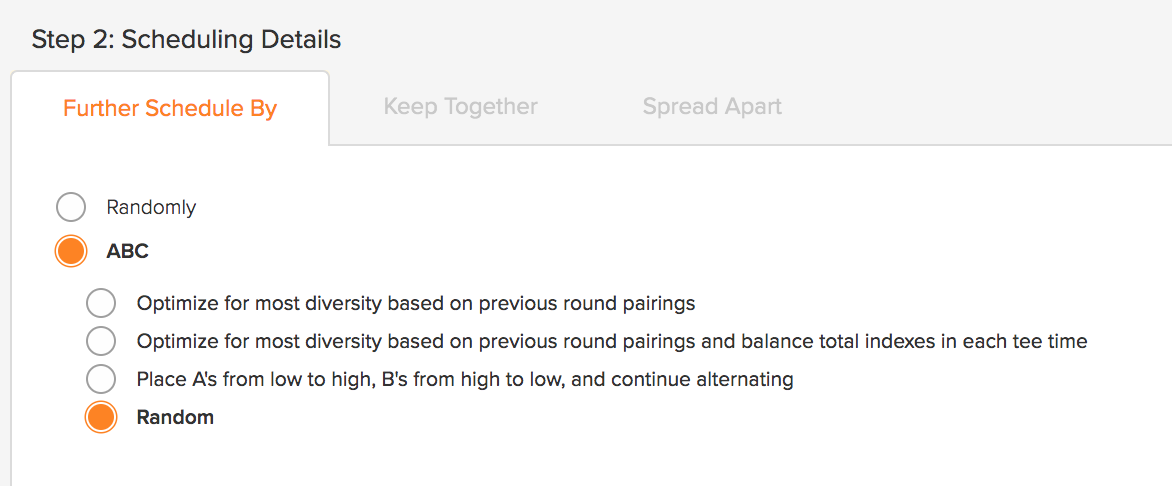Open the Spread Apart tab
The height and width of the screenshot is (486, 1172).
712,106
